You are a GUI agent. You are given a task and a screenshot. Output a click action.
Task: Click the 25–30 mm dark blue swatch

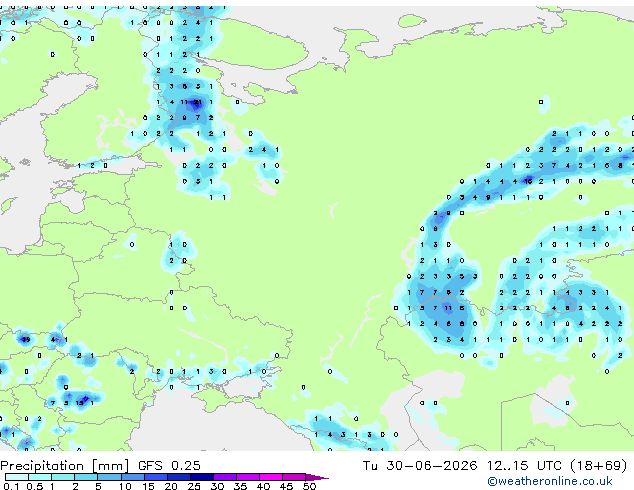202,477
